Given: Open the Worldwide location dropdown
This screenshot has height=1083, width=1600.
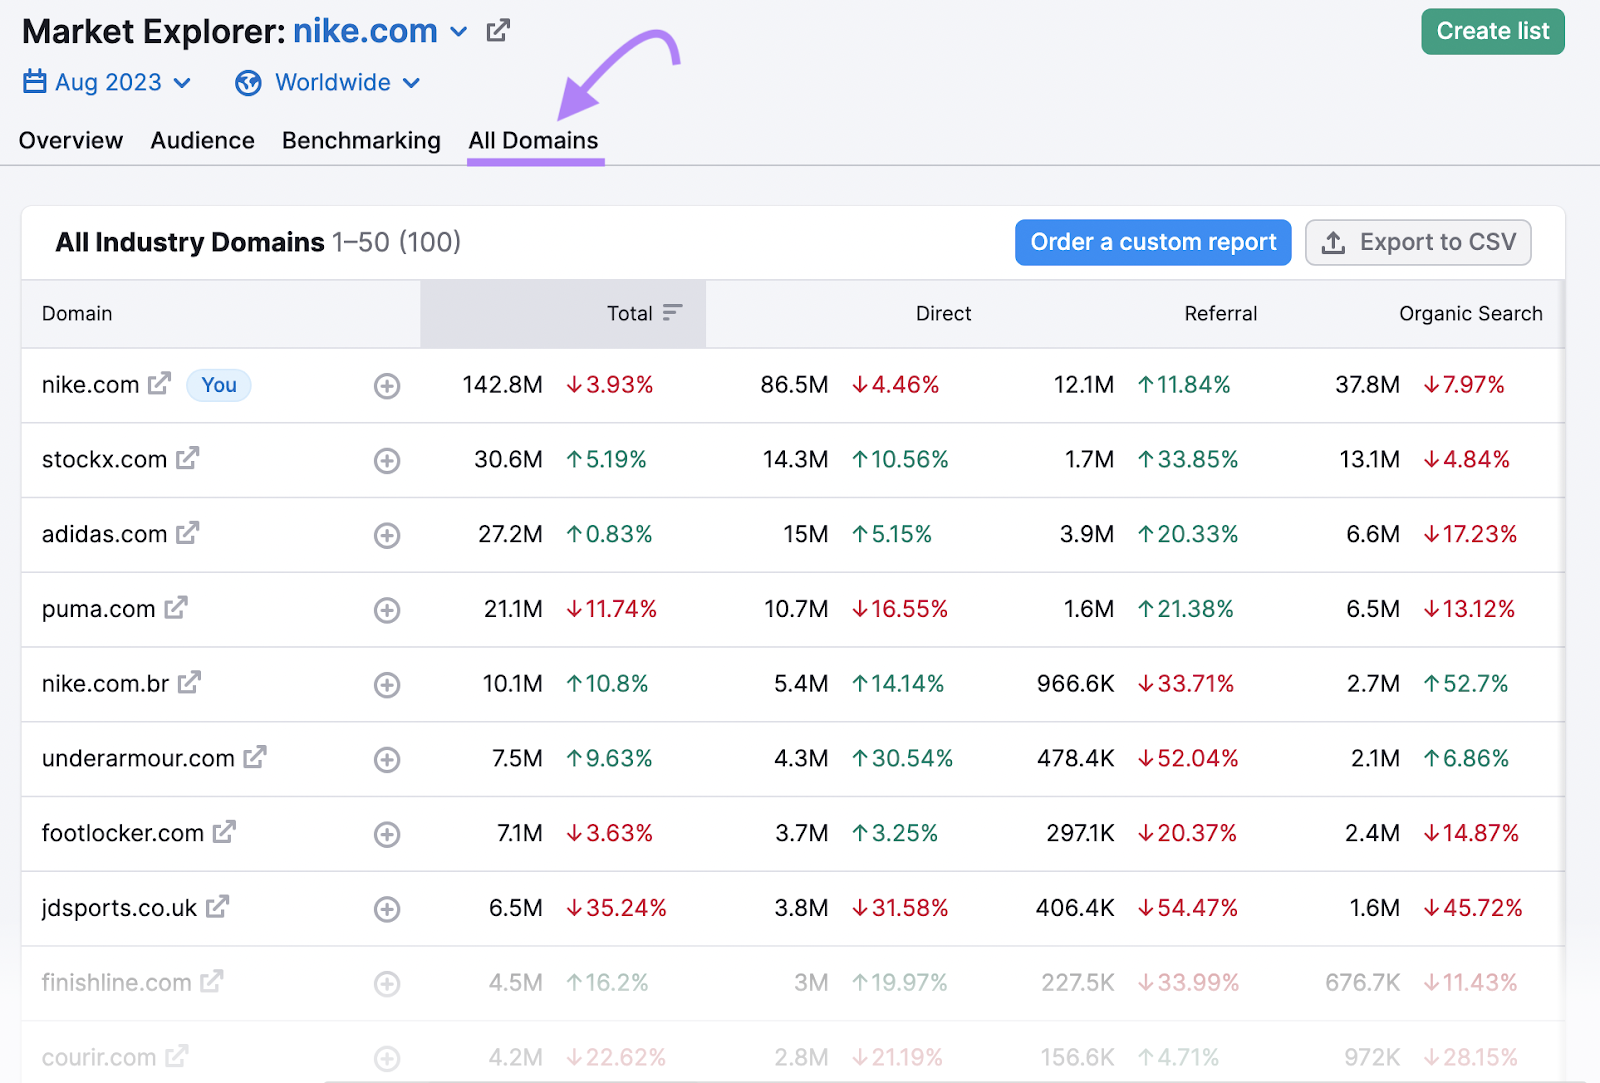Looking at the screenshot, I should click(411, 82).
